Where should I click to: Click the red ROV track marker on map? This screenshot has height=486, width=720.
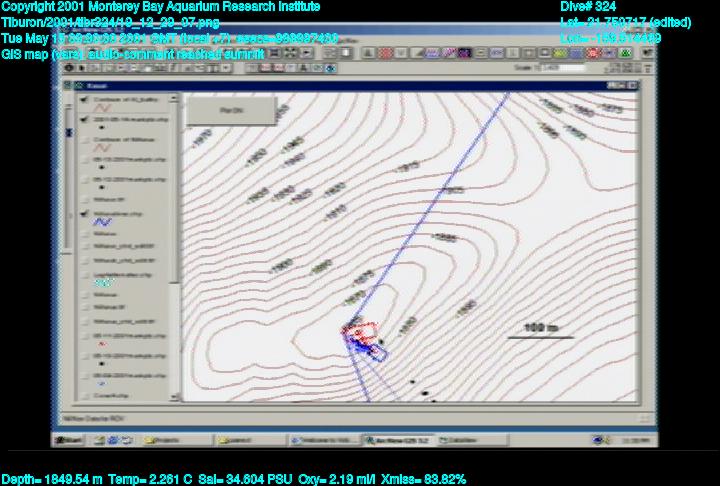[362, 329]
